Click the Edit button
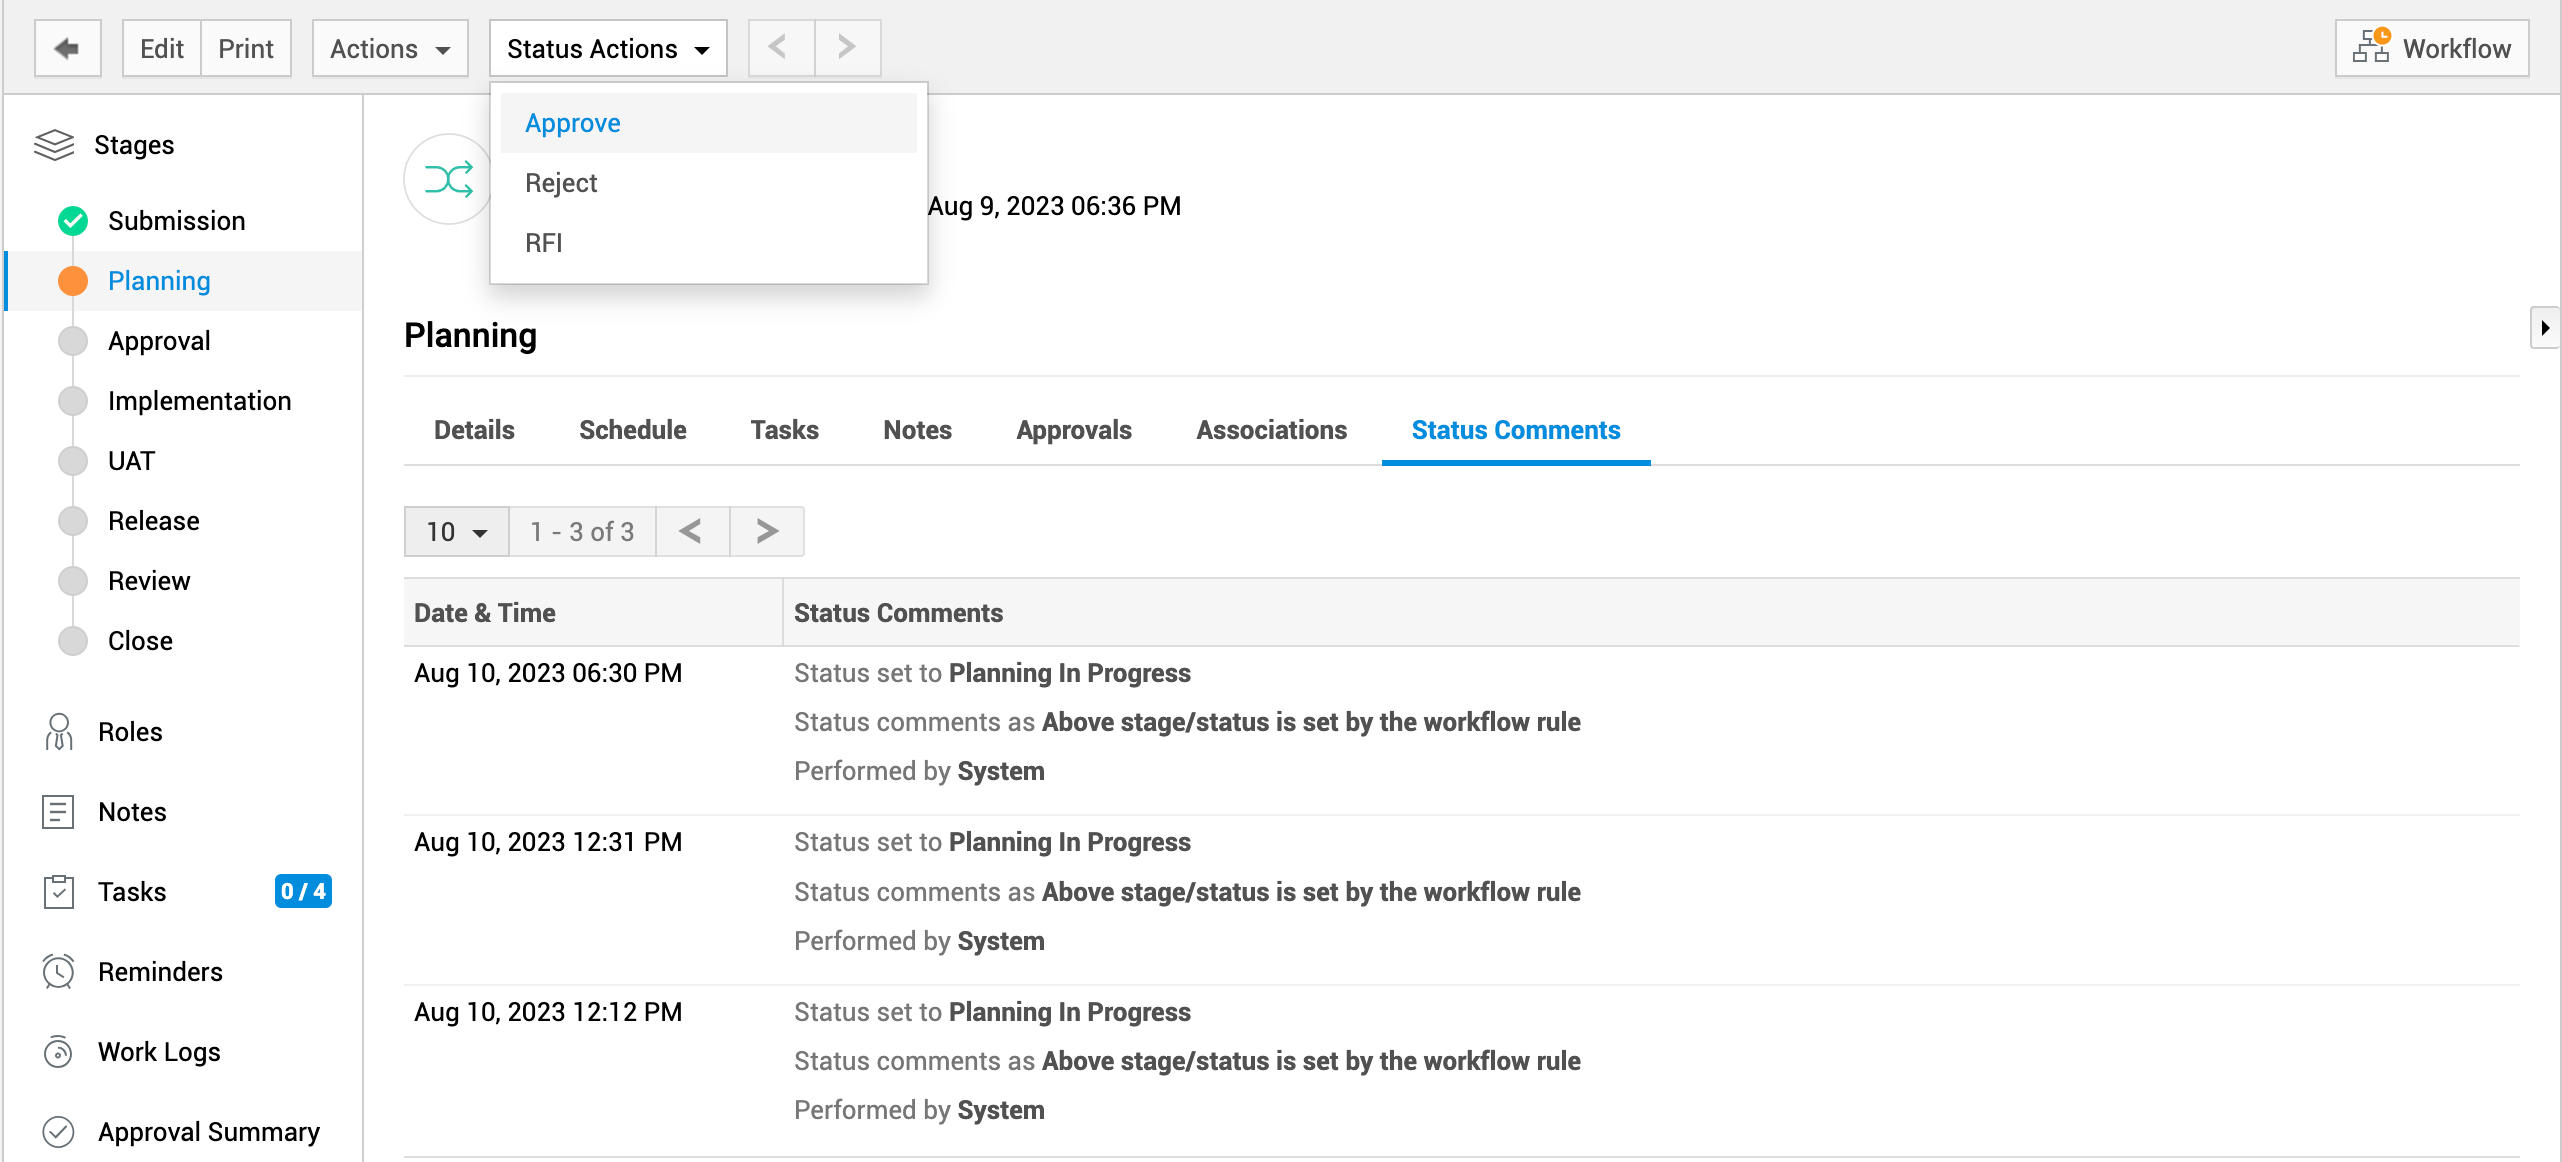The image size is (2562, 1162). tap(162, 48)
